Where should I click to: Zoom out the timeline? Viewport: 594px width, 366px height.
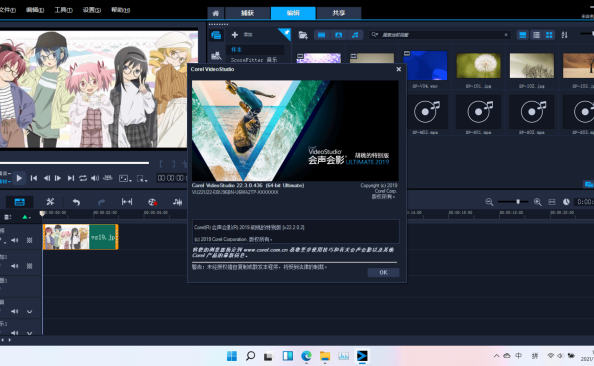click(x=489, y=202)
